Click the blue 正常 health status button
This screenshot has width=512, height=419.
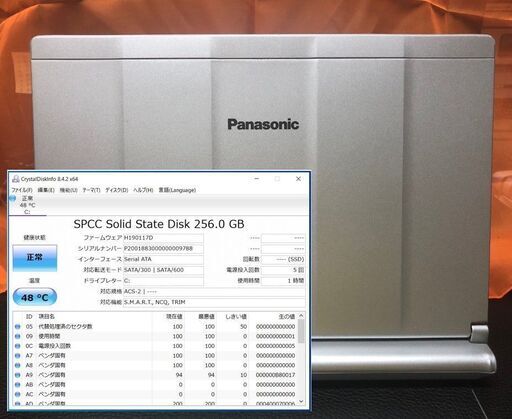coord(35,258)
